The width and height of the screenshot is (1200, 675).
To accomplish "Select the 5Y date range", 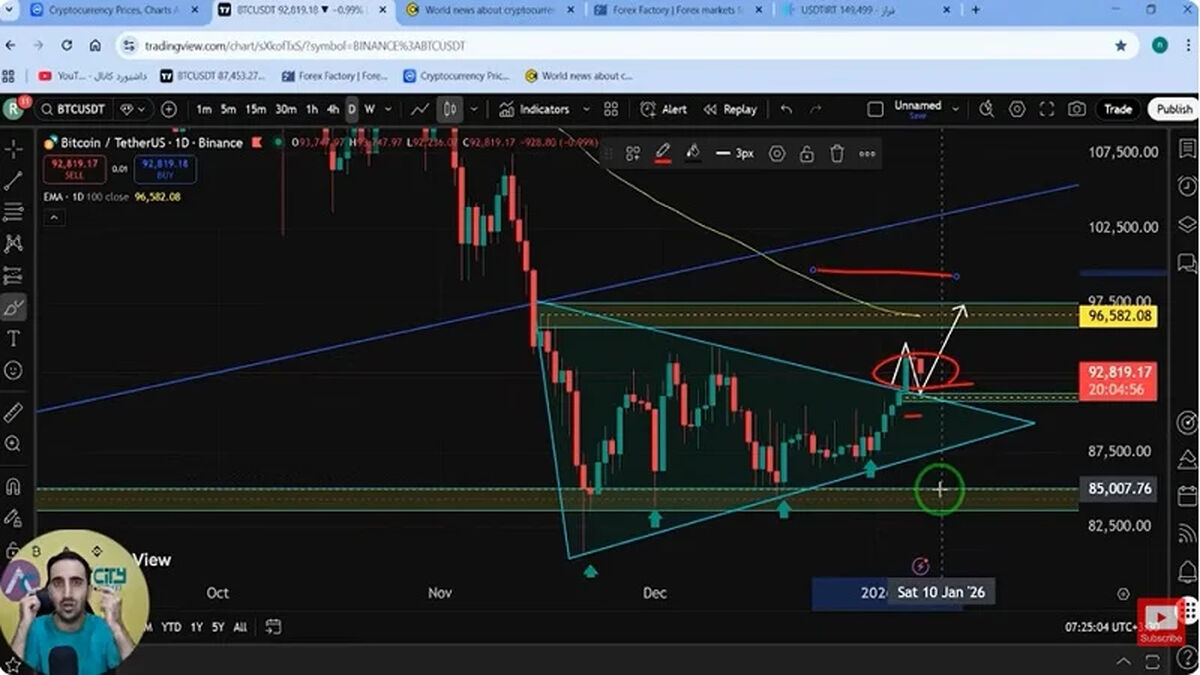I will tap(217, 627).
